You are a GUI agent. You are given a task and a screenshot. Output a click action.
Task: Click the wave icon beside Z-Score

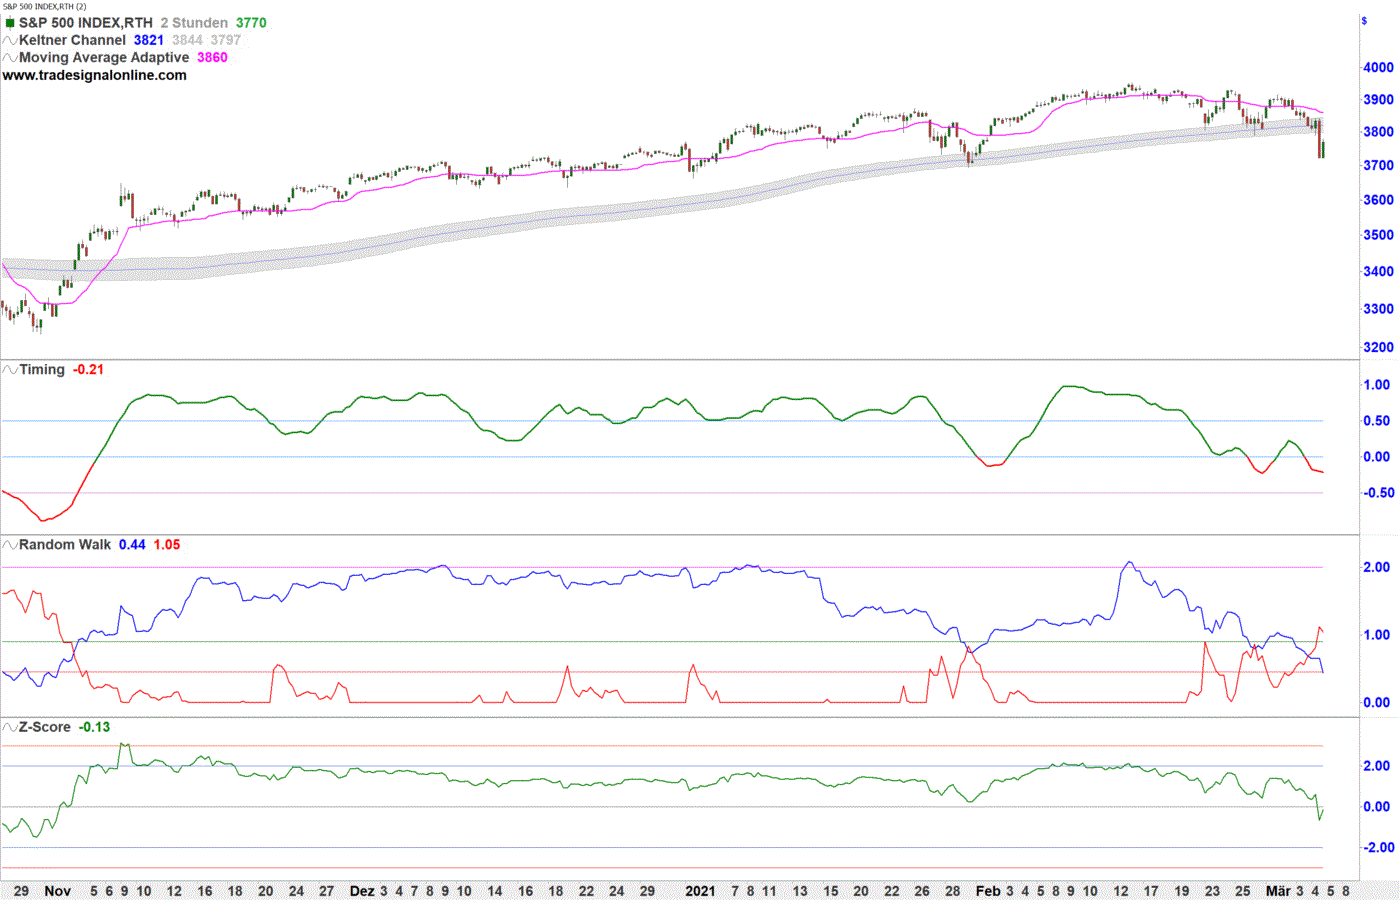pos(10,727)
